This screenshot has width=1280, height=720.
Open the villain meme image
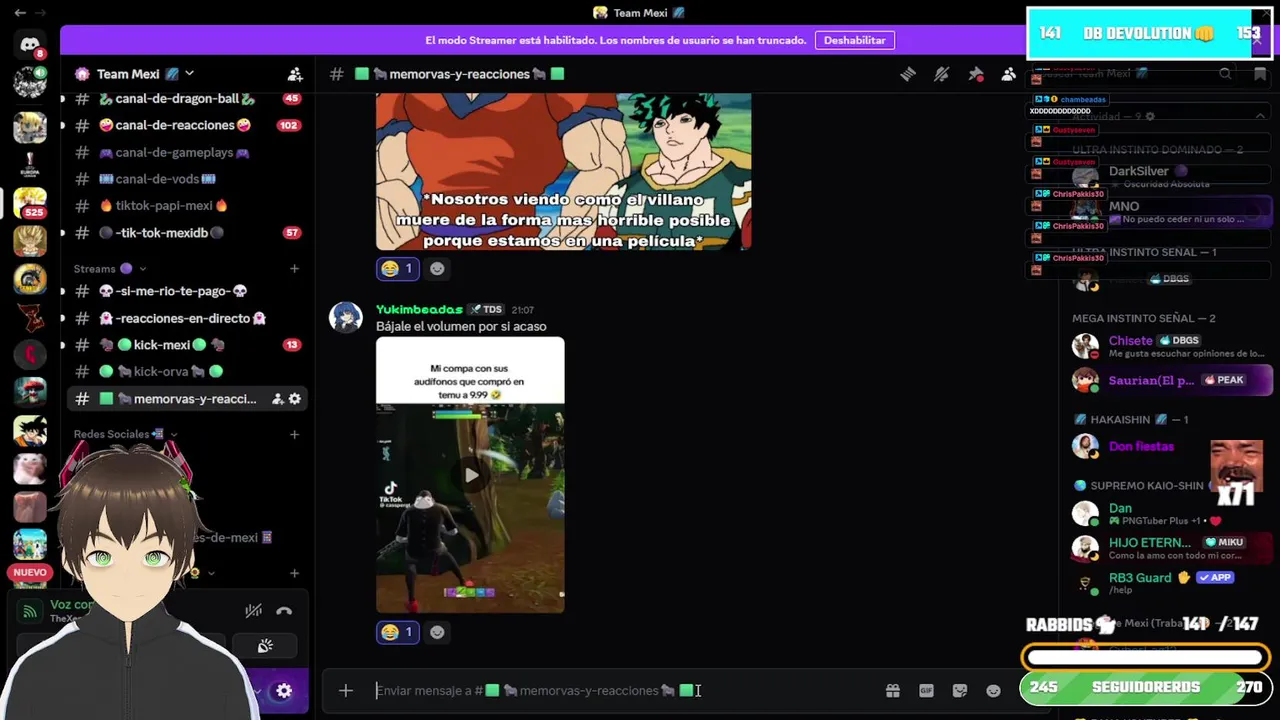coord(563,171)
